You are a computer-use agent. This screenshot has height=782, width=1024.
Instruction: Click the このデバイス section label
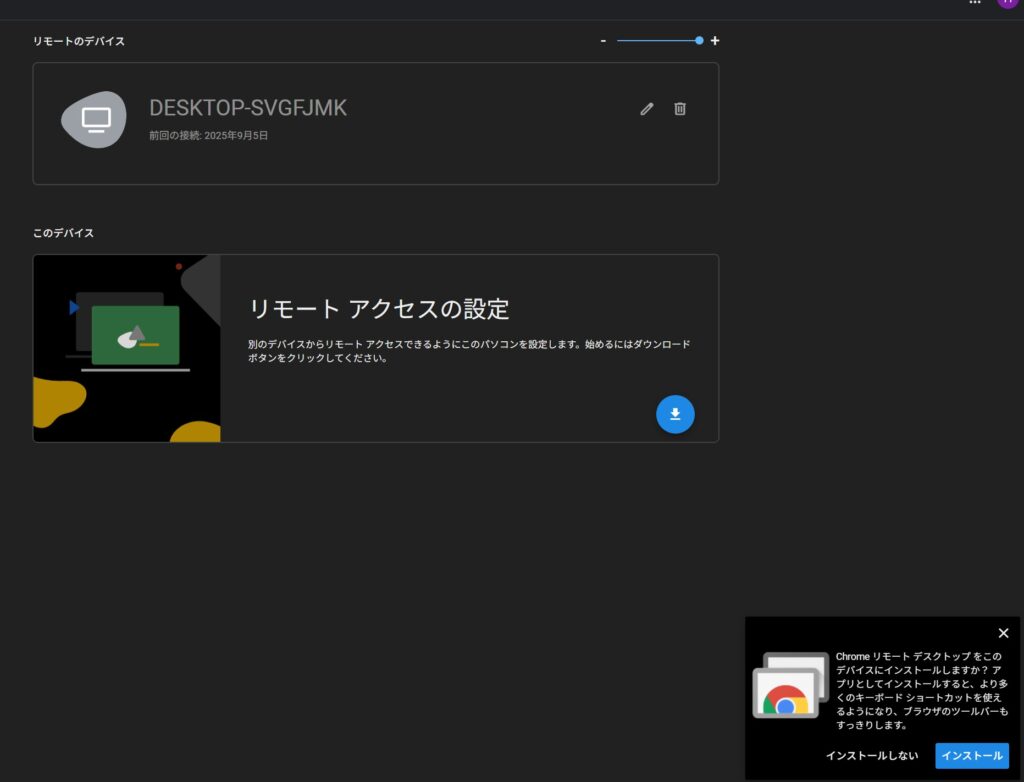pyautogui.click(x=63, y=233)
